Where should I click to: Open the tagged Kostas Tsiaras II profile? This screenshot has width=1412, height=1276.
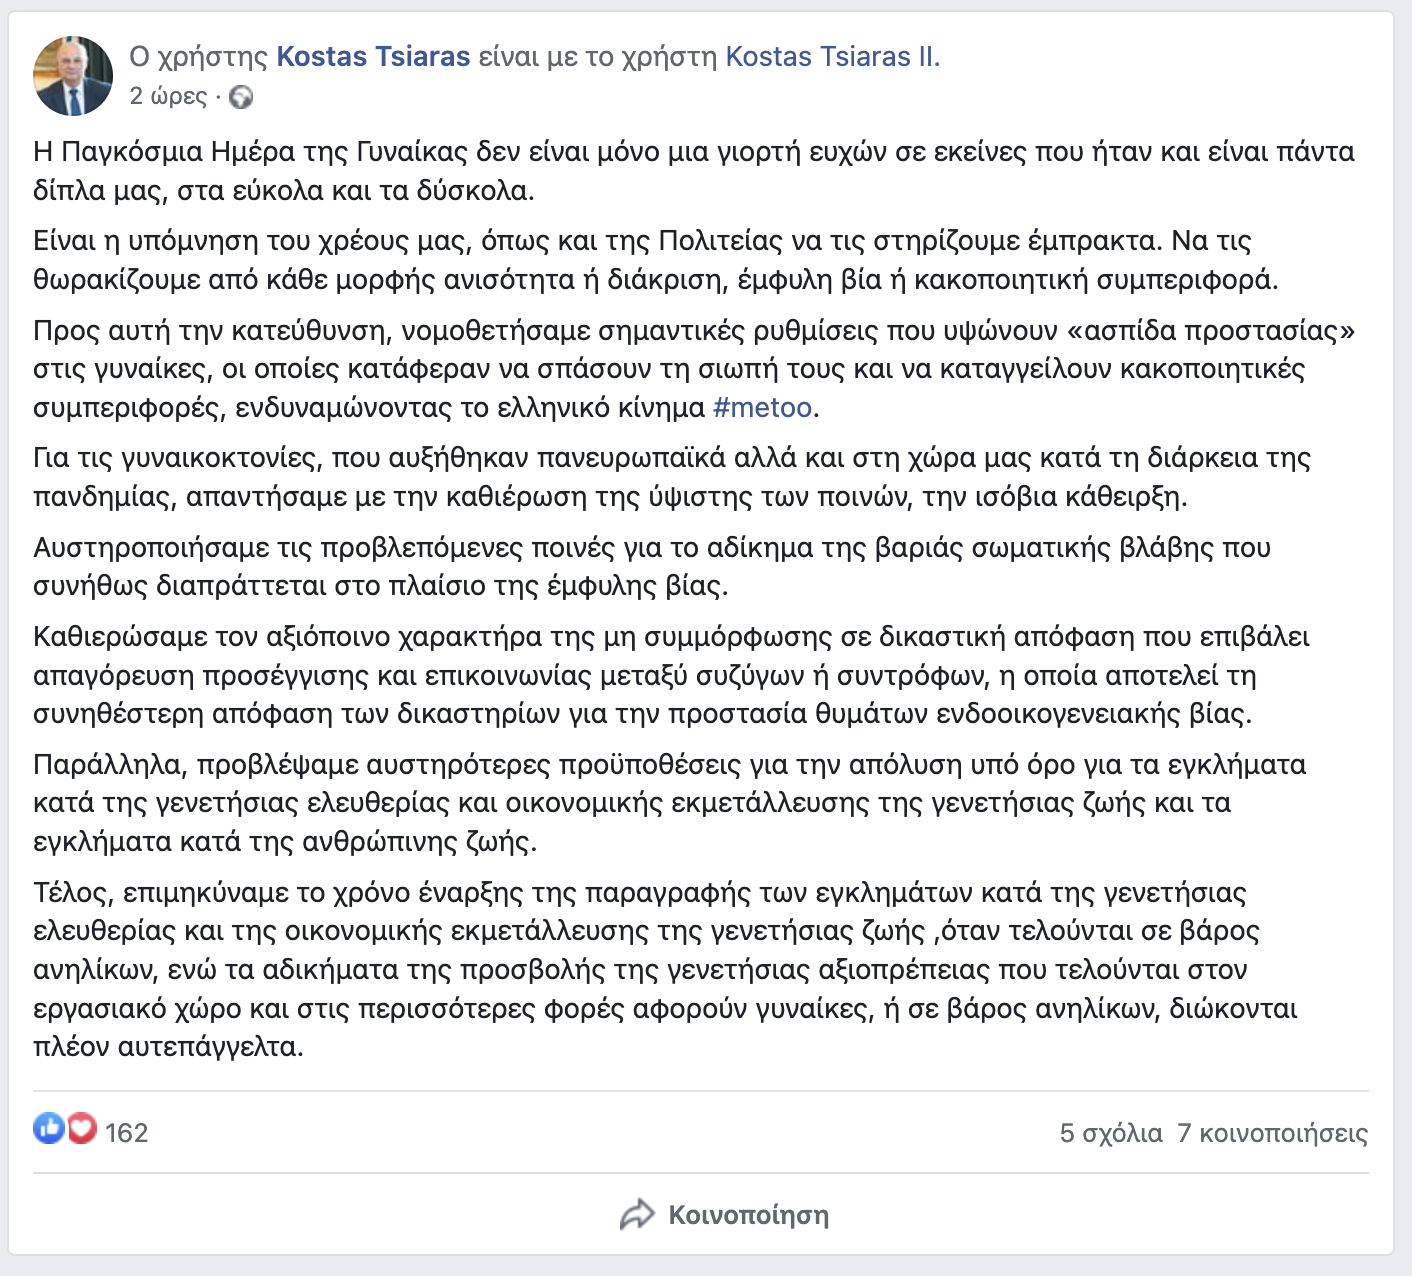pyautogui.click(x=831, y=57)
